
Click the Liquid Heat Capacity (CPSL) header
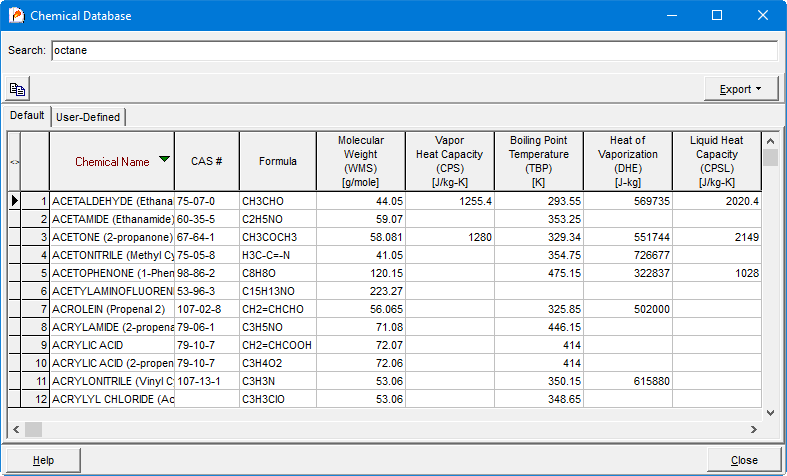click(717, 162)
